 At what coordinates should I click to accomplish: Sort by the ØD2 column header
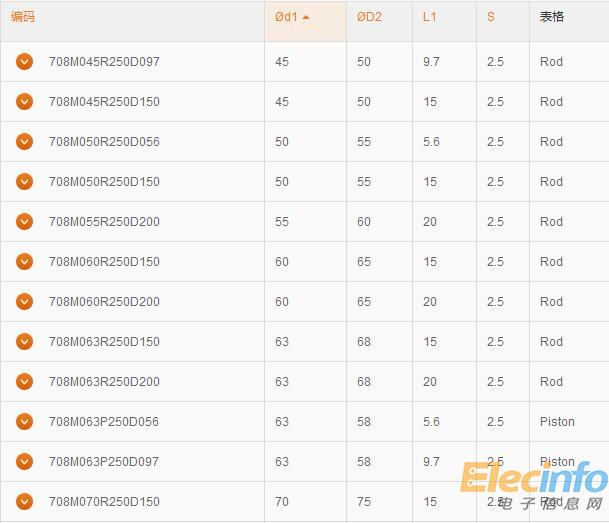coord(370,17)
